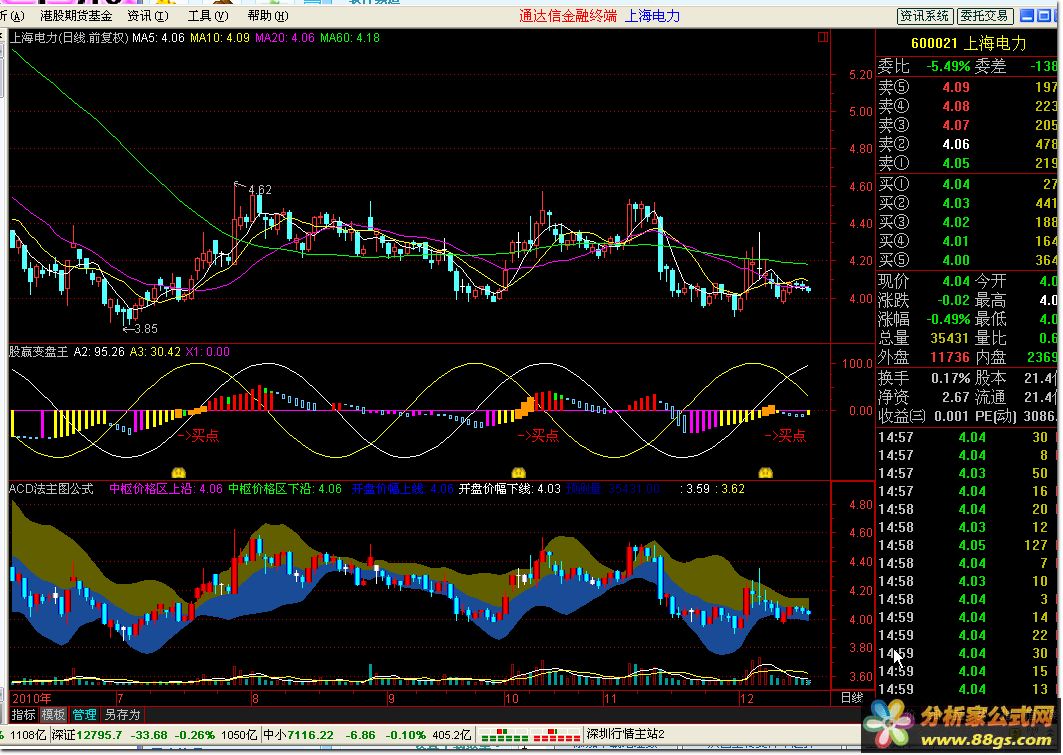Click the alarm icon below the July buy point

[x=179, y=472]
